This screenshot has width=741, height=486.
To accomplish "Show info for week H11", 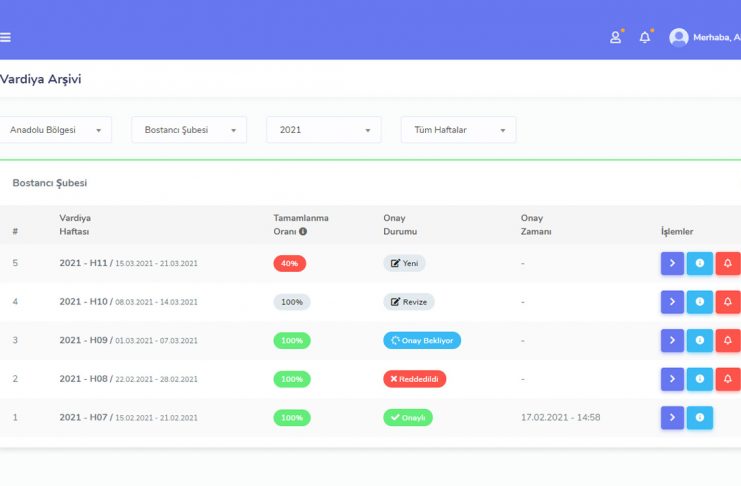I will 699,263.
